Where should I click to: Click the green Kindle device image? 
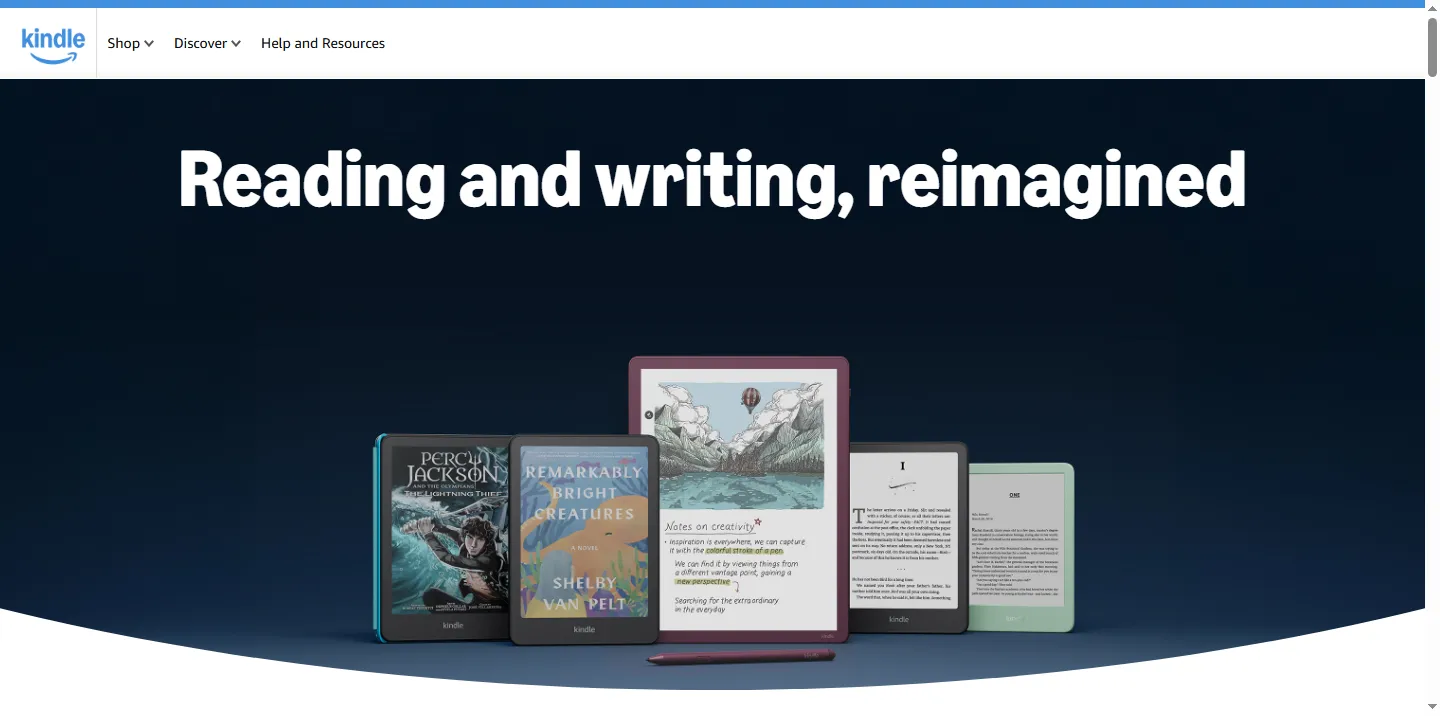point(1021,547)
